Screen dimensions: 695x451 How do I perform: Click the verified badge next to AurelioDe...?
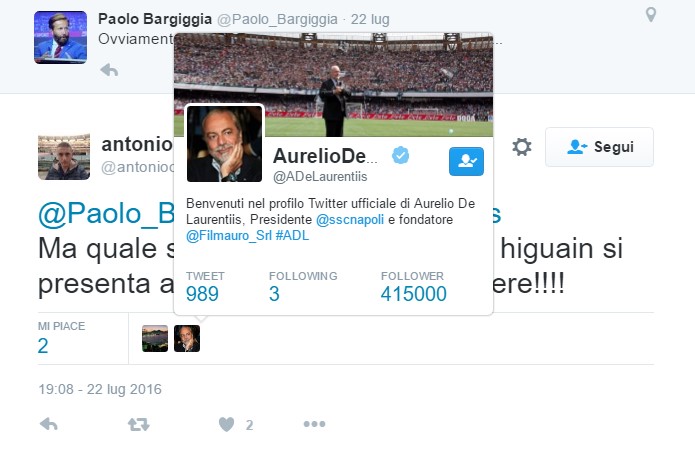401,156
